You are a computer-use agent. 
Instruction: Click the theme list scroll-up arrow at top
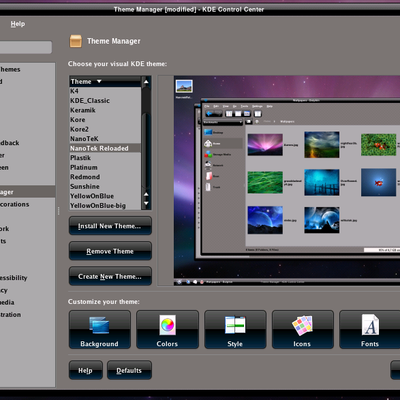pos(146,82)
